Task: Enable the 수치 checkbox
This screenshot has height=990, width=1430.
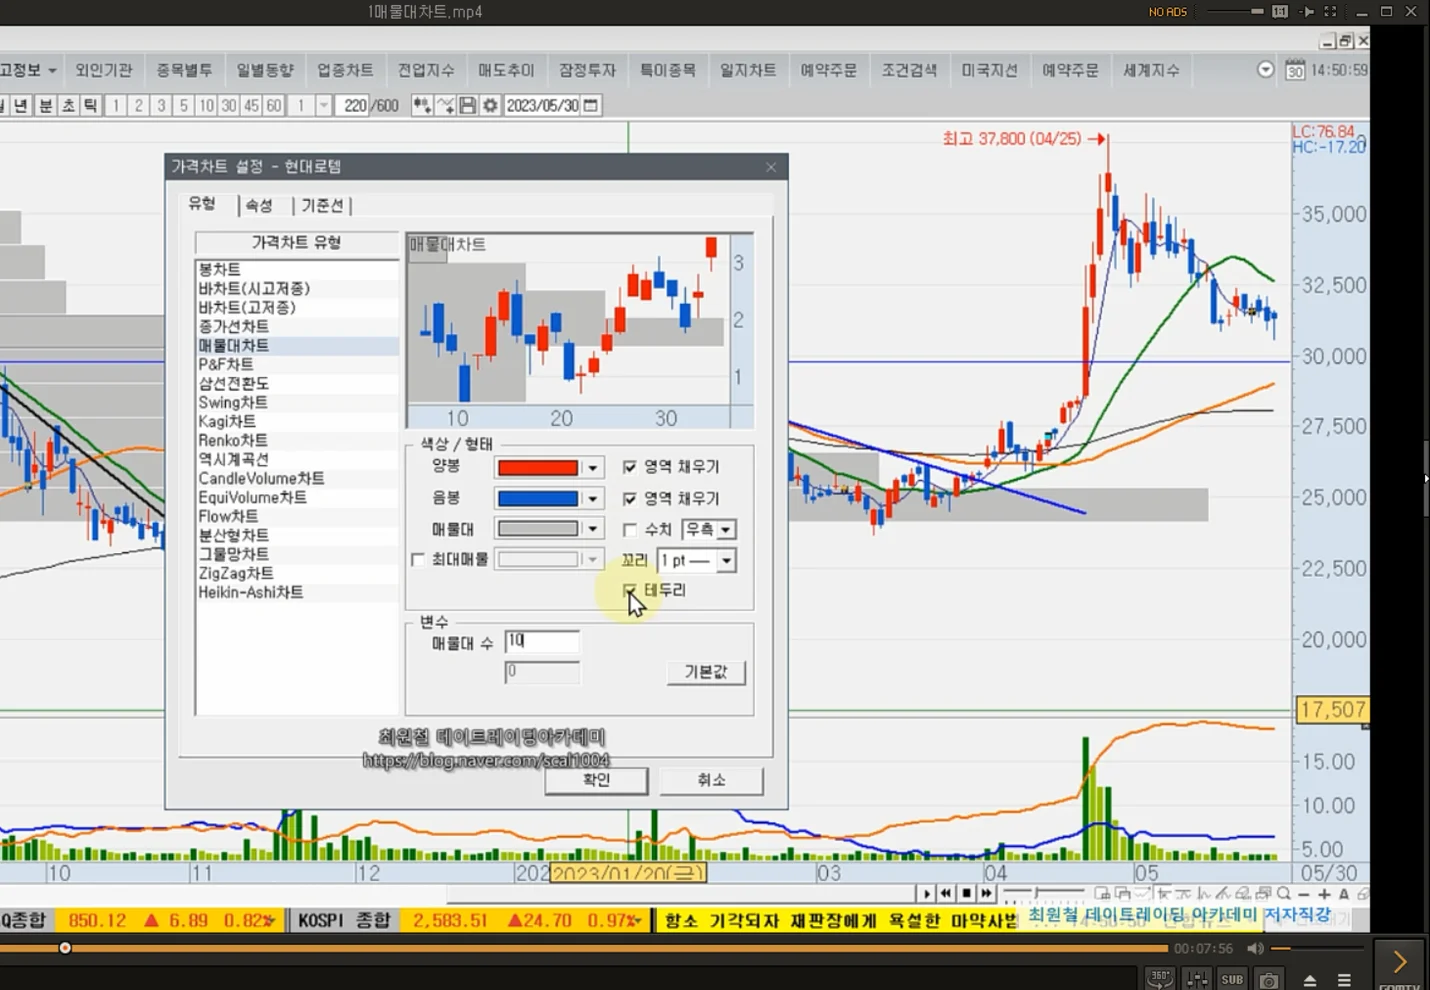Action: coord(630,529)
